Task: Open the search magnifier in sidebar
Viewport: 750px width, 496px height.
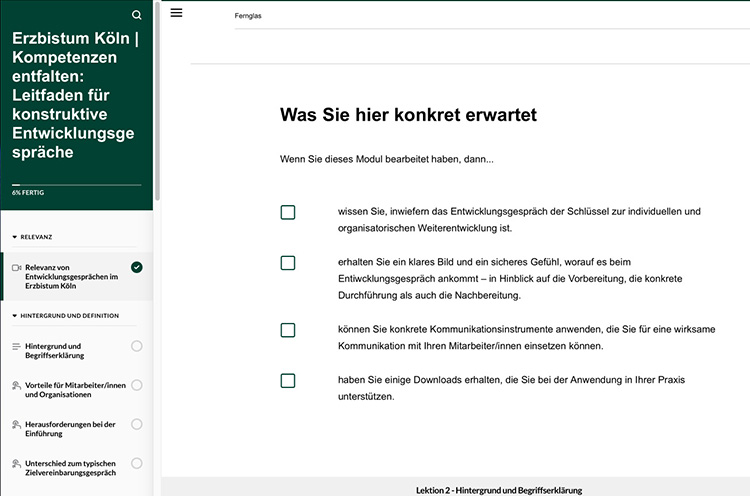Action: tap(137, 15)
